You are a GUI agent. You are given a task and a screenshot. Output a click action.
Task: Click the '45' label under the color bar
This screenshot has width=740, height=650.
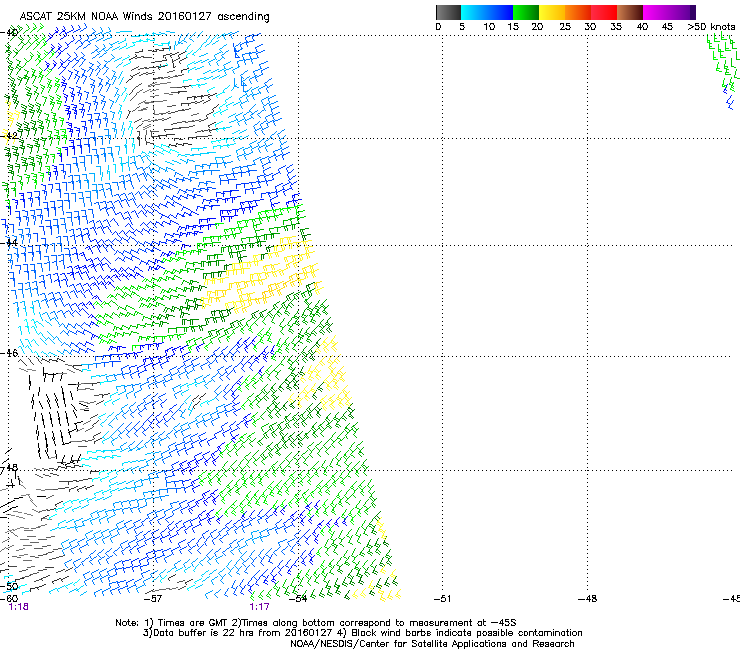coord(667,27)
